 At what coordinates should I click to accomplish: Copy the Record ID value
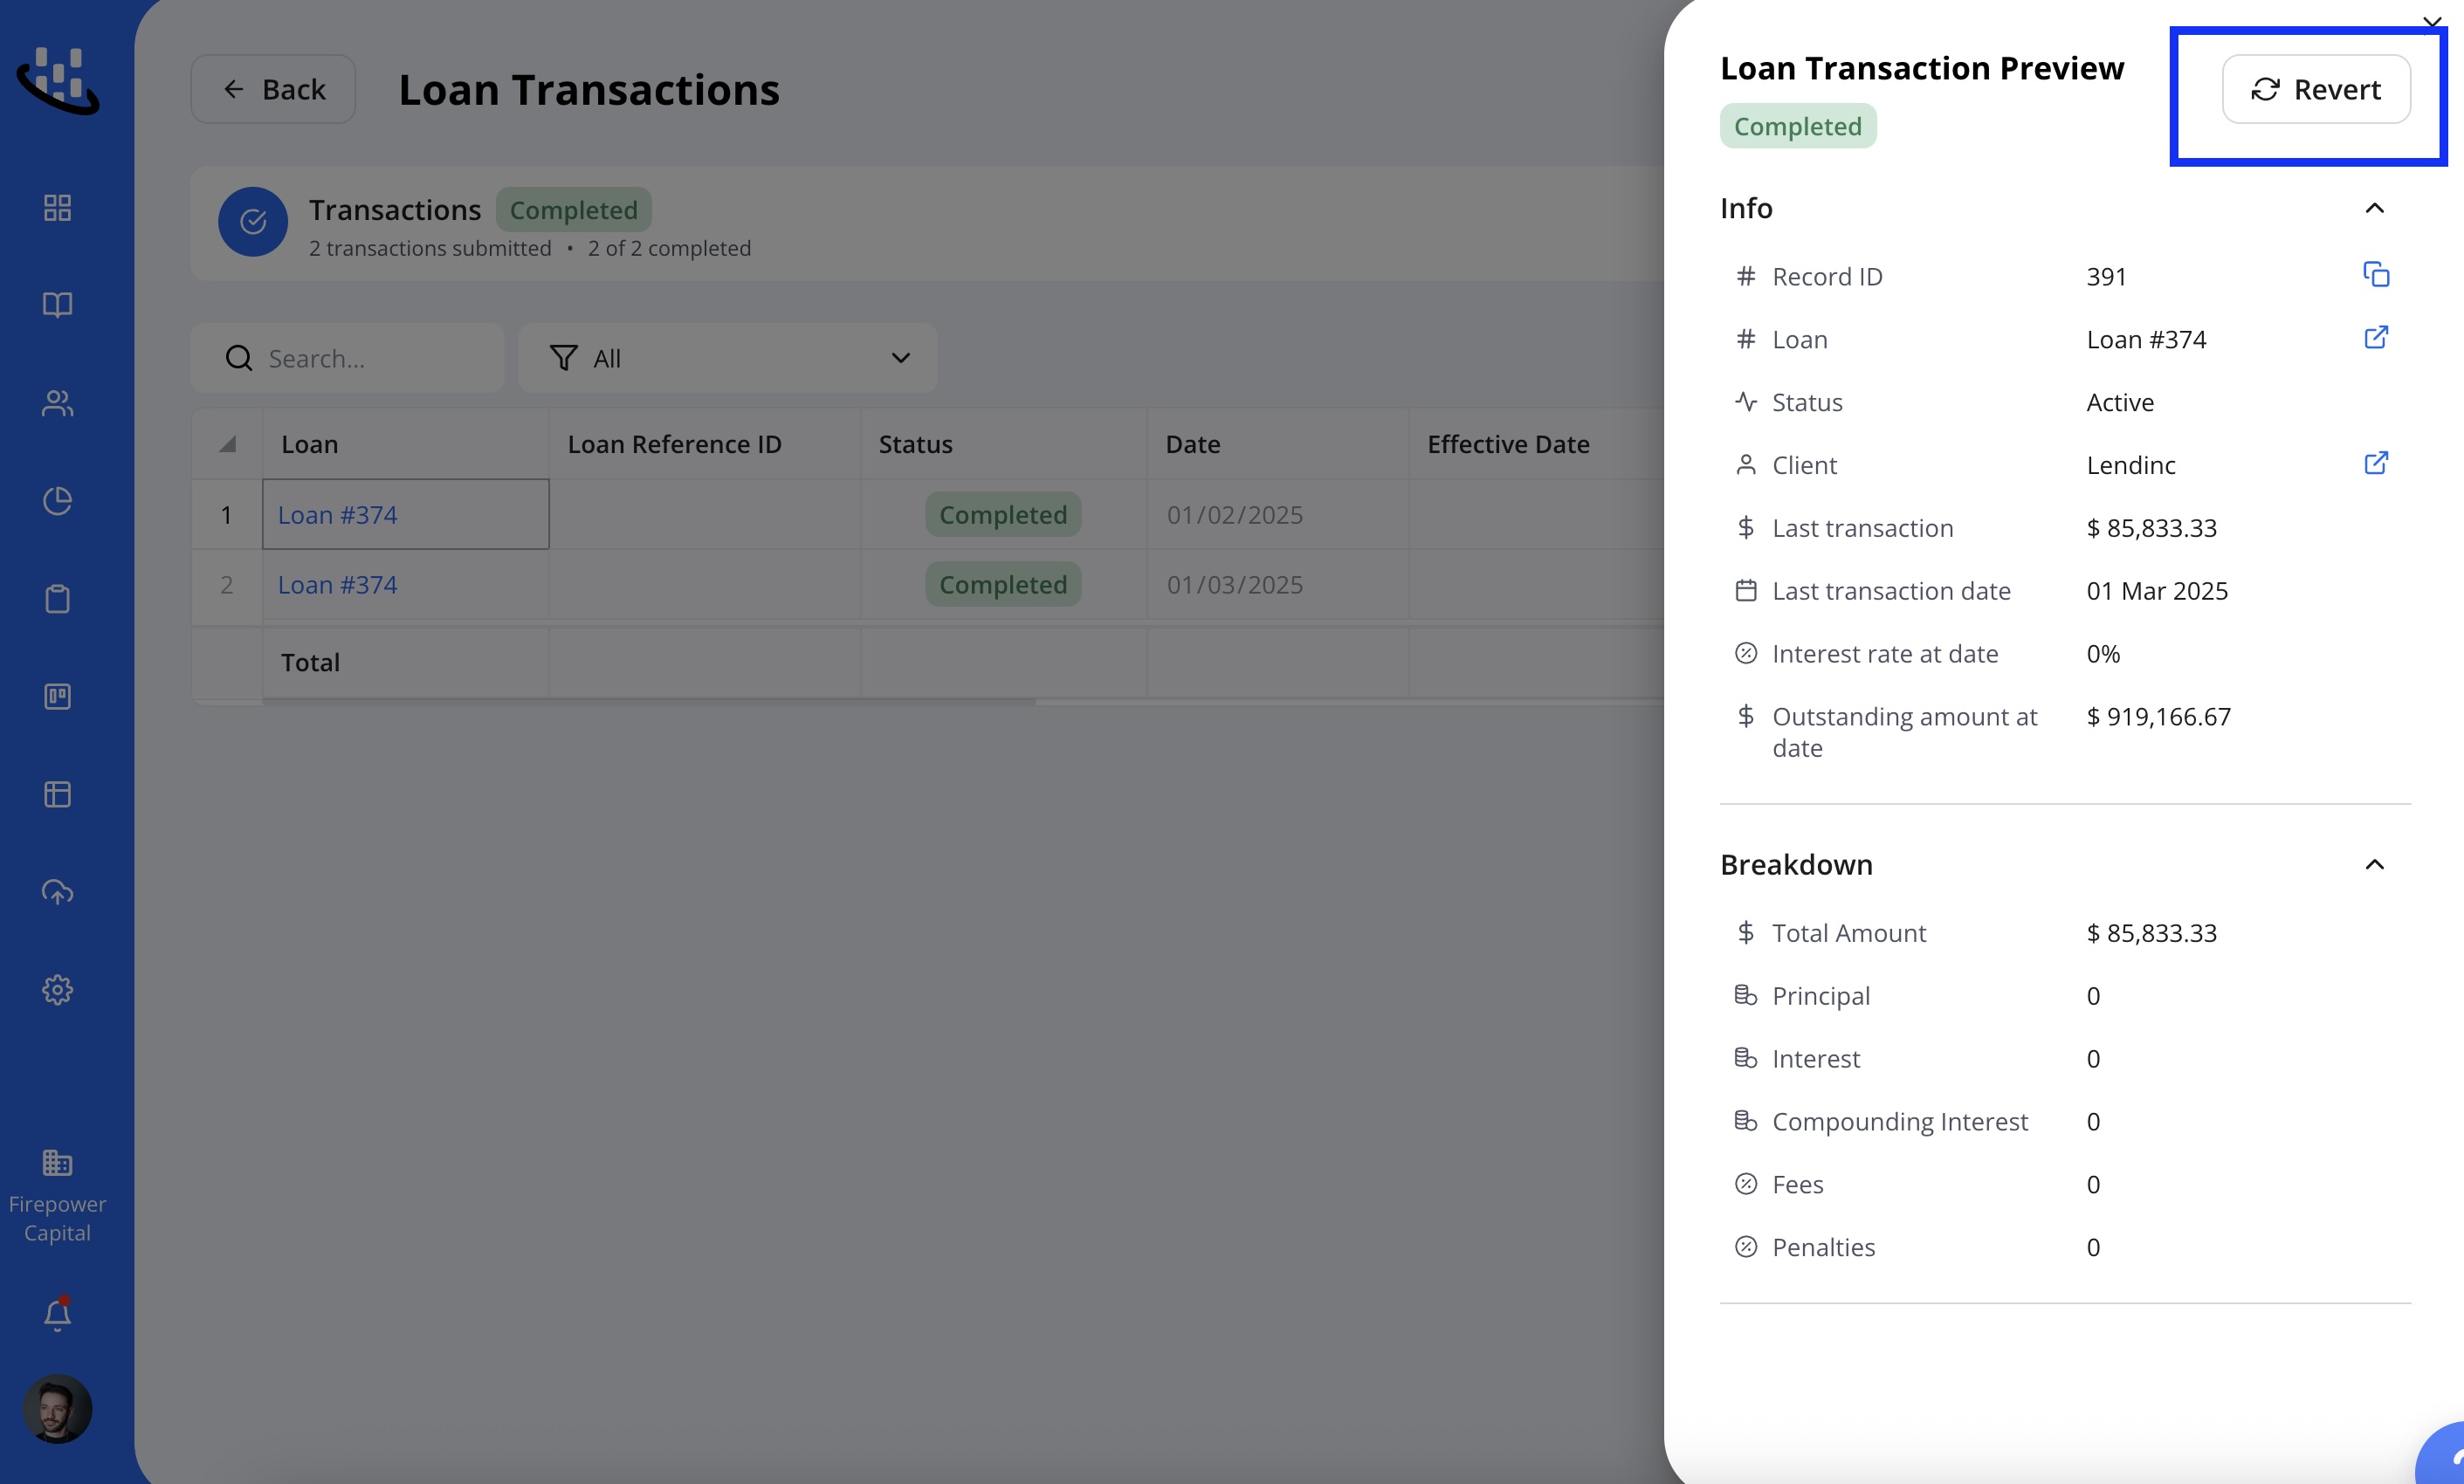pos(2375,274)
